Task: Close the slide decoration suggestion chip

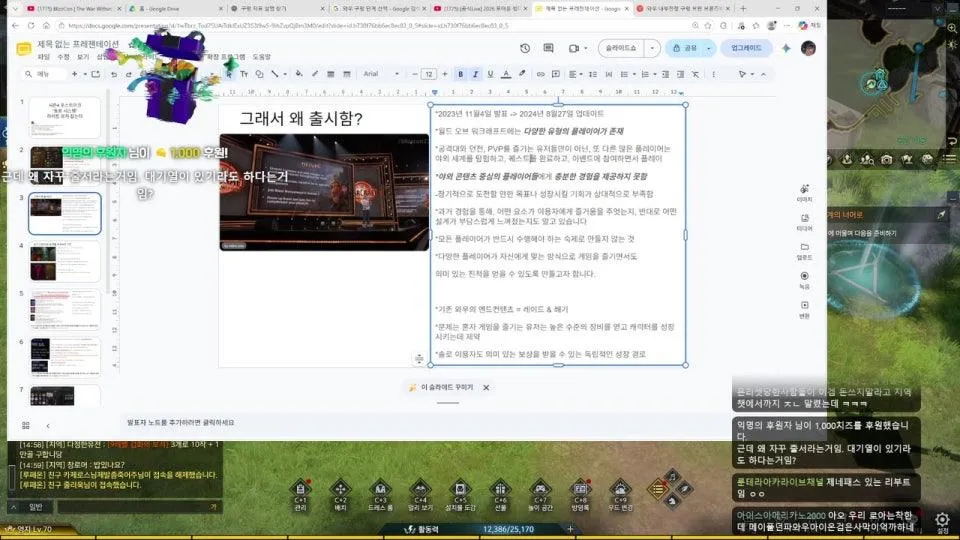Action: (x=486, y=388)
